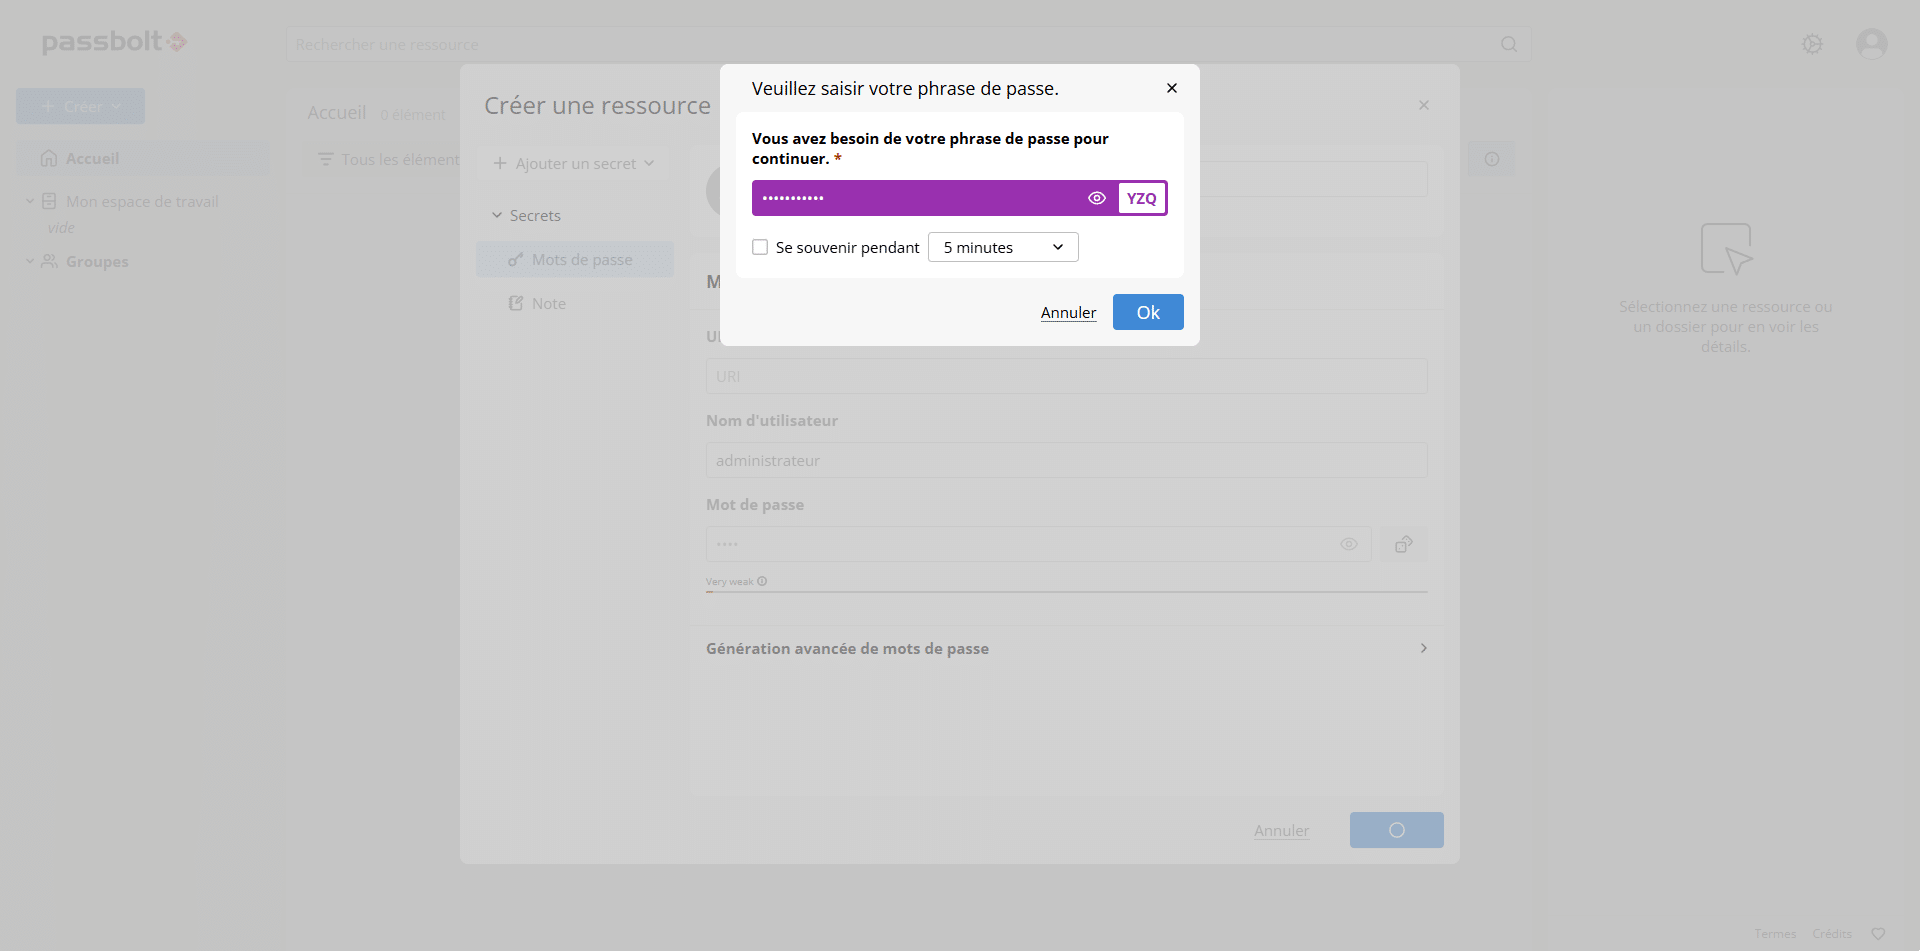Open the settings gear icon
The width and height of the screenshot is (1920, 951).
pos(1812,44)
